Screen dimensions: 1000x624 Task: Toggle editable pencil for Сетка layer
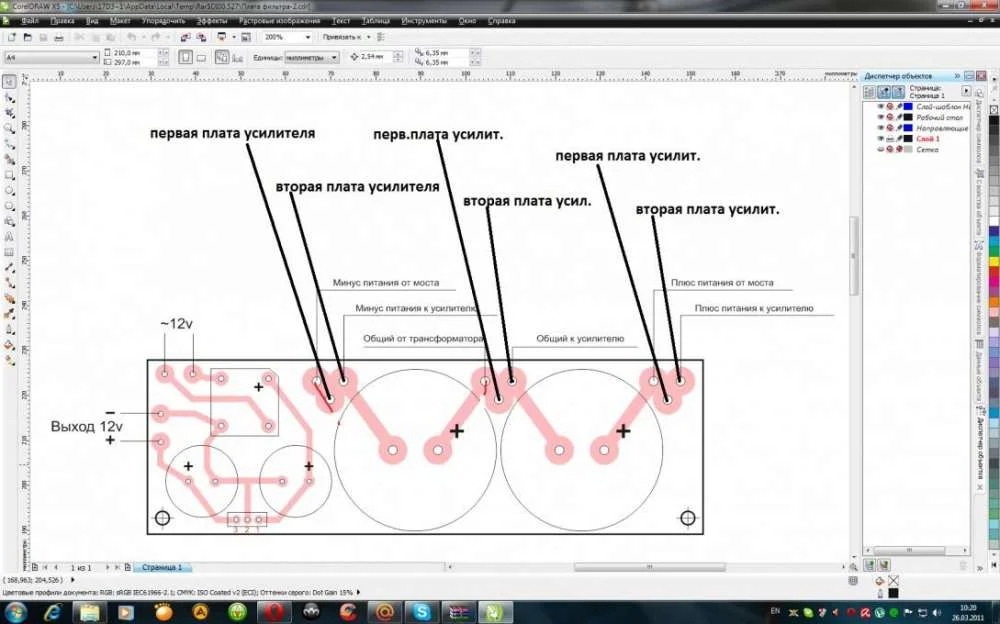(x=899, y=149)
